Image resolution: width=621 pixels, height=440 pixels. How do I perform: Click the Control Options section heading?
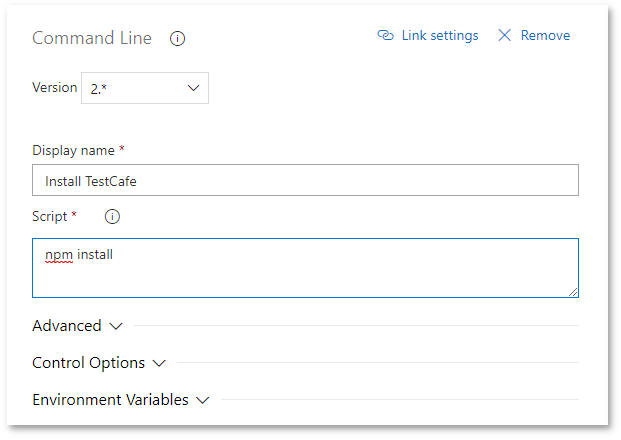click(89, 363)
